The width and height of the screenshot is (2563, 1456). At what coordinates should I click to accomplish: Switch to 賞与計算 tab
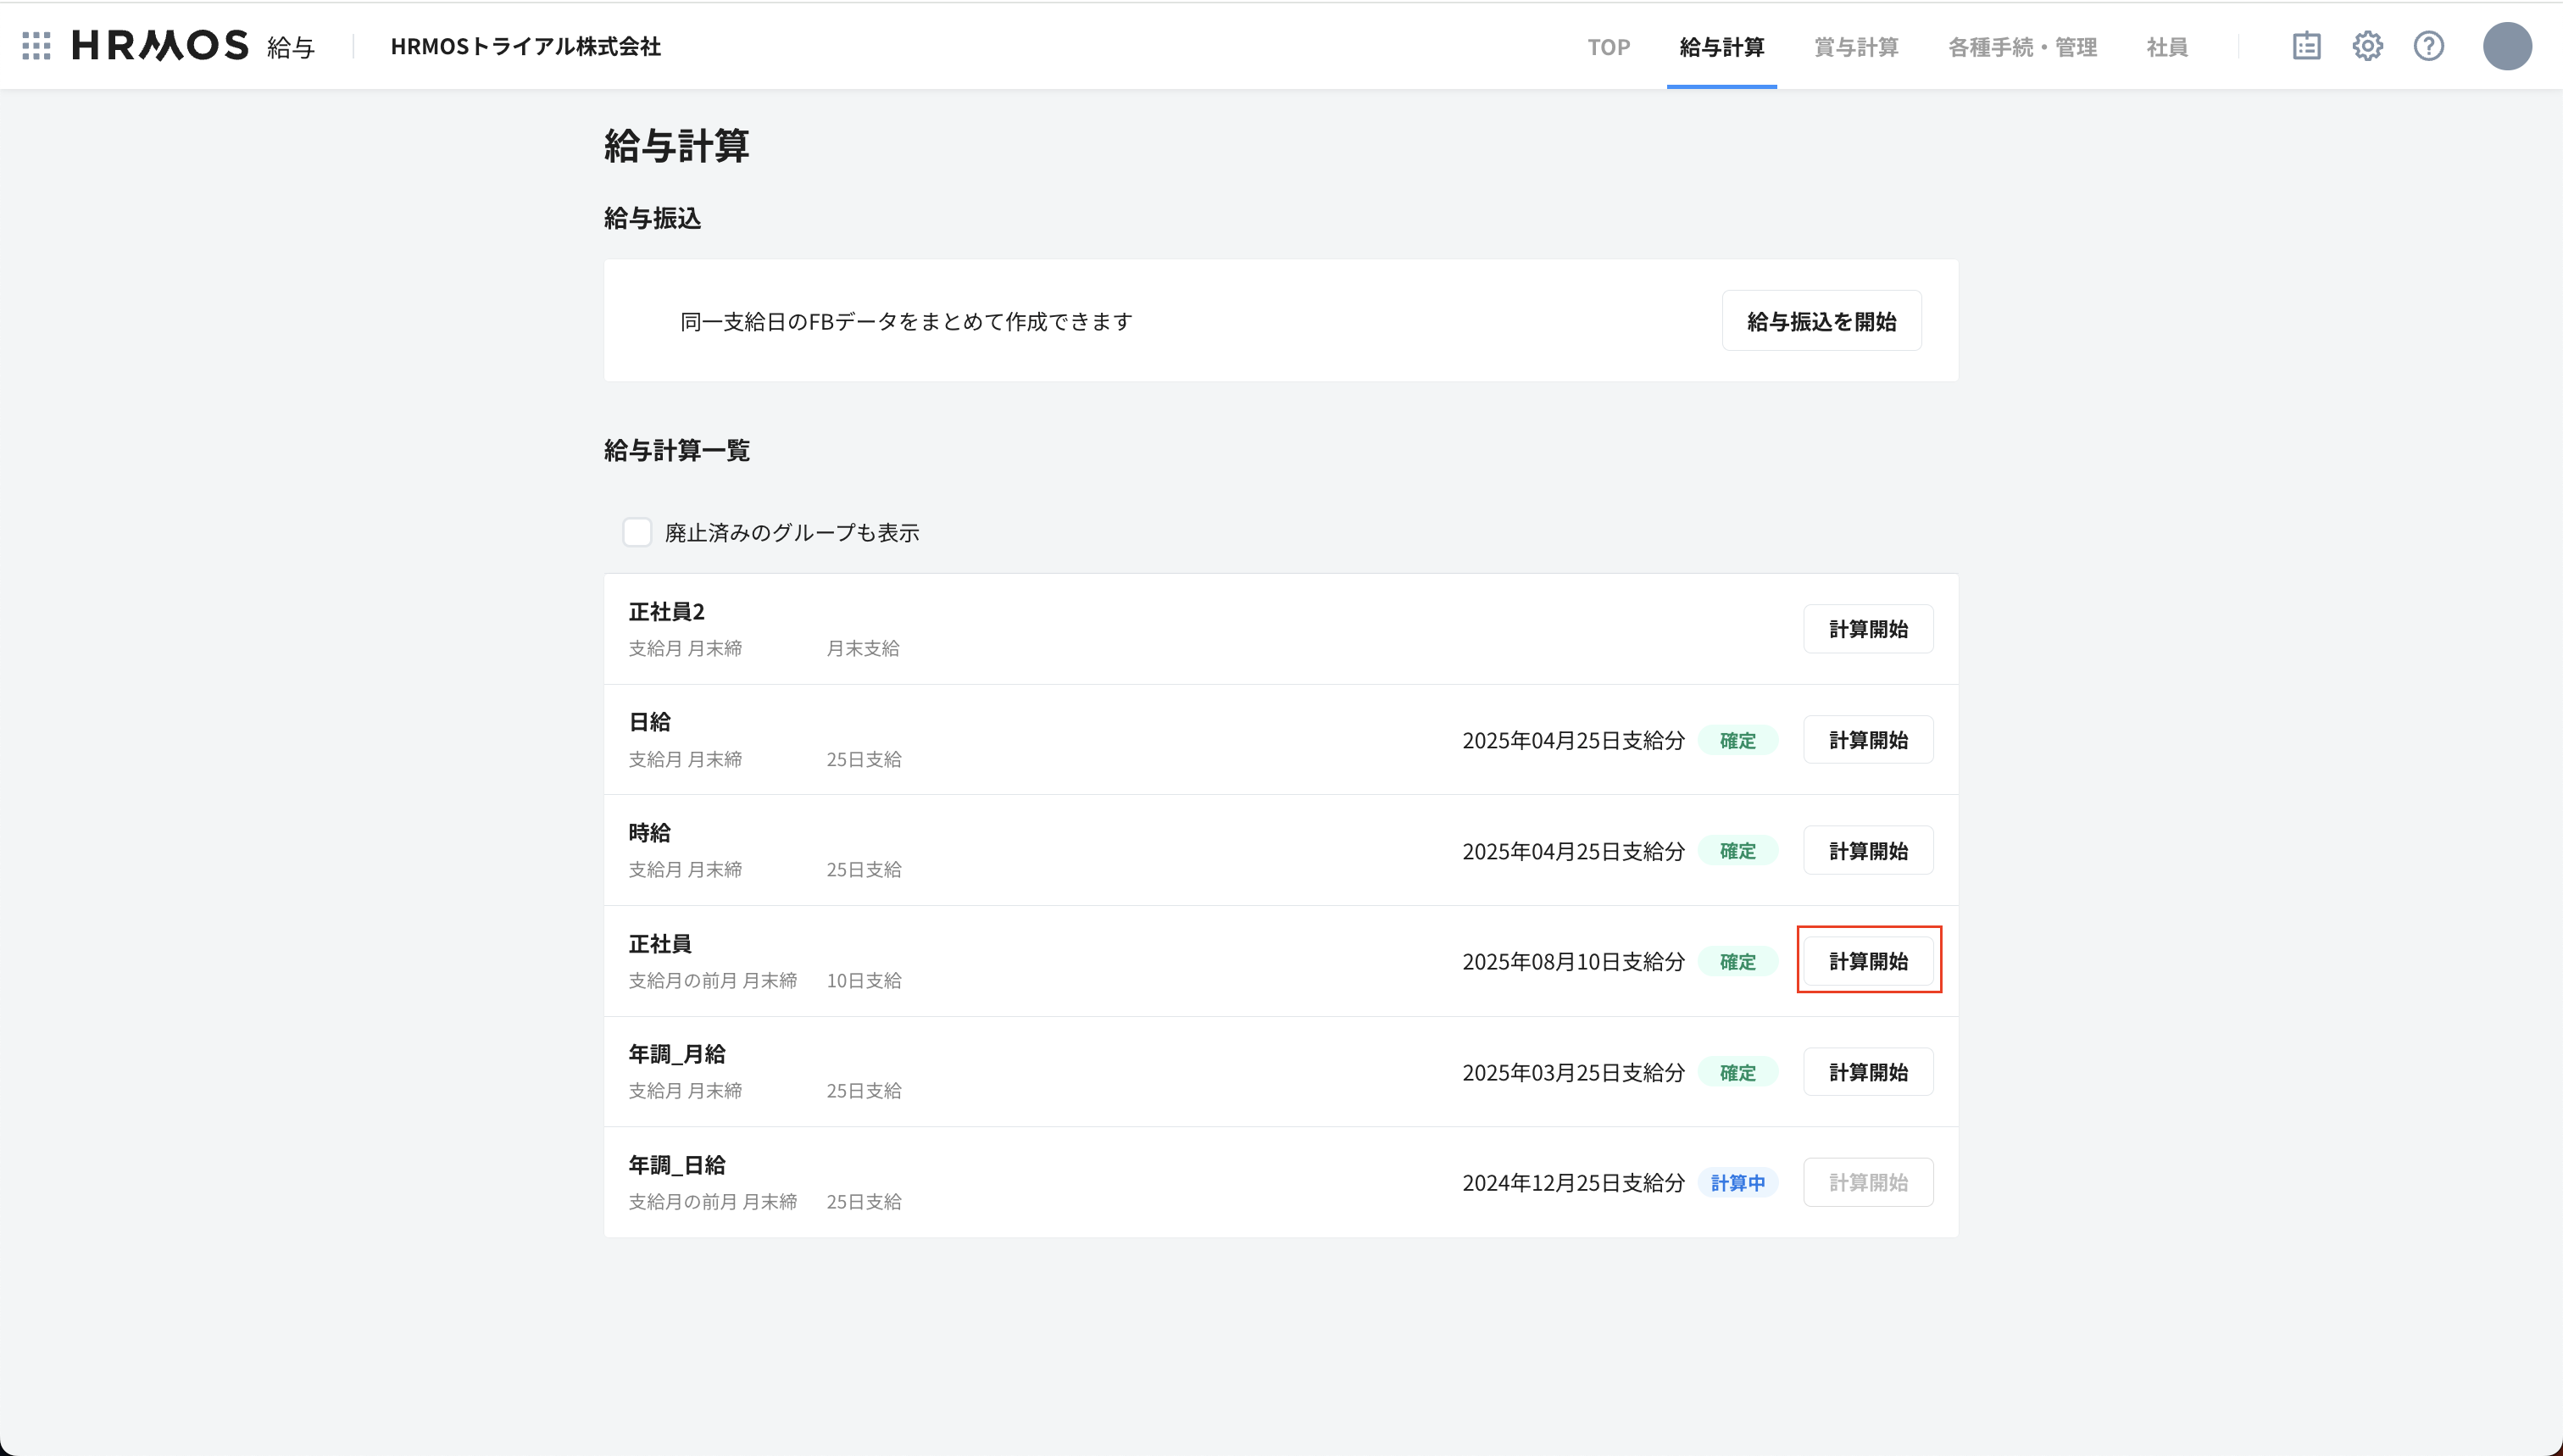pos(1856,47)
